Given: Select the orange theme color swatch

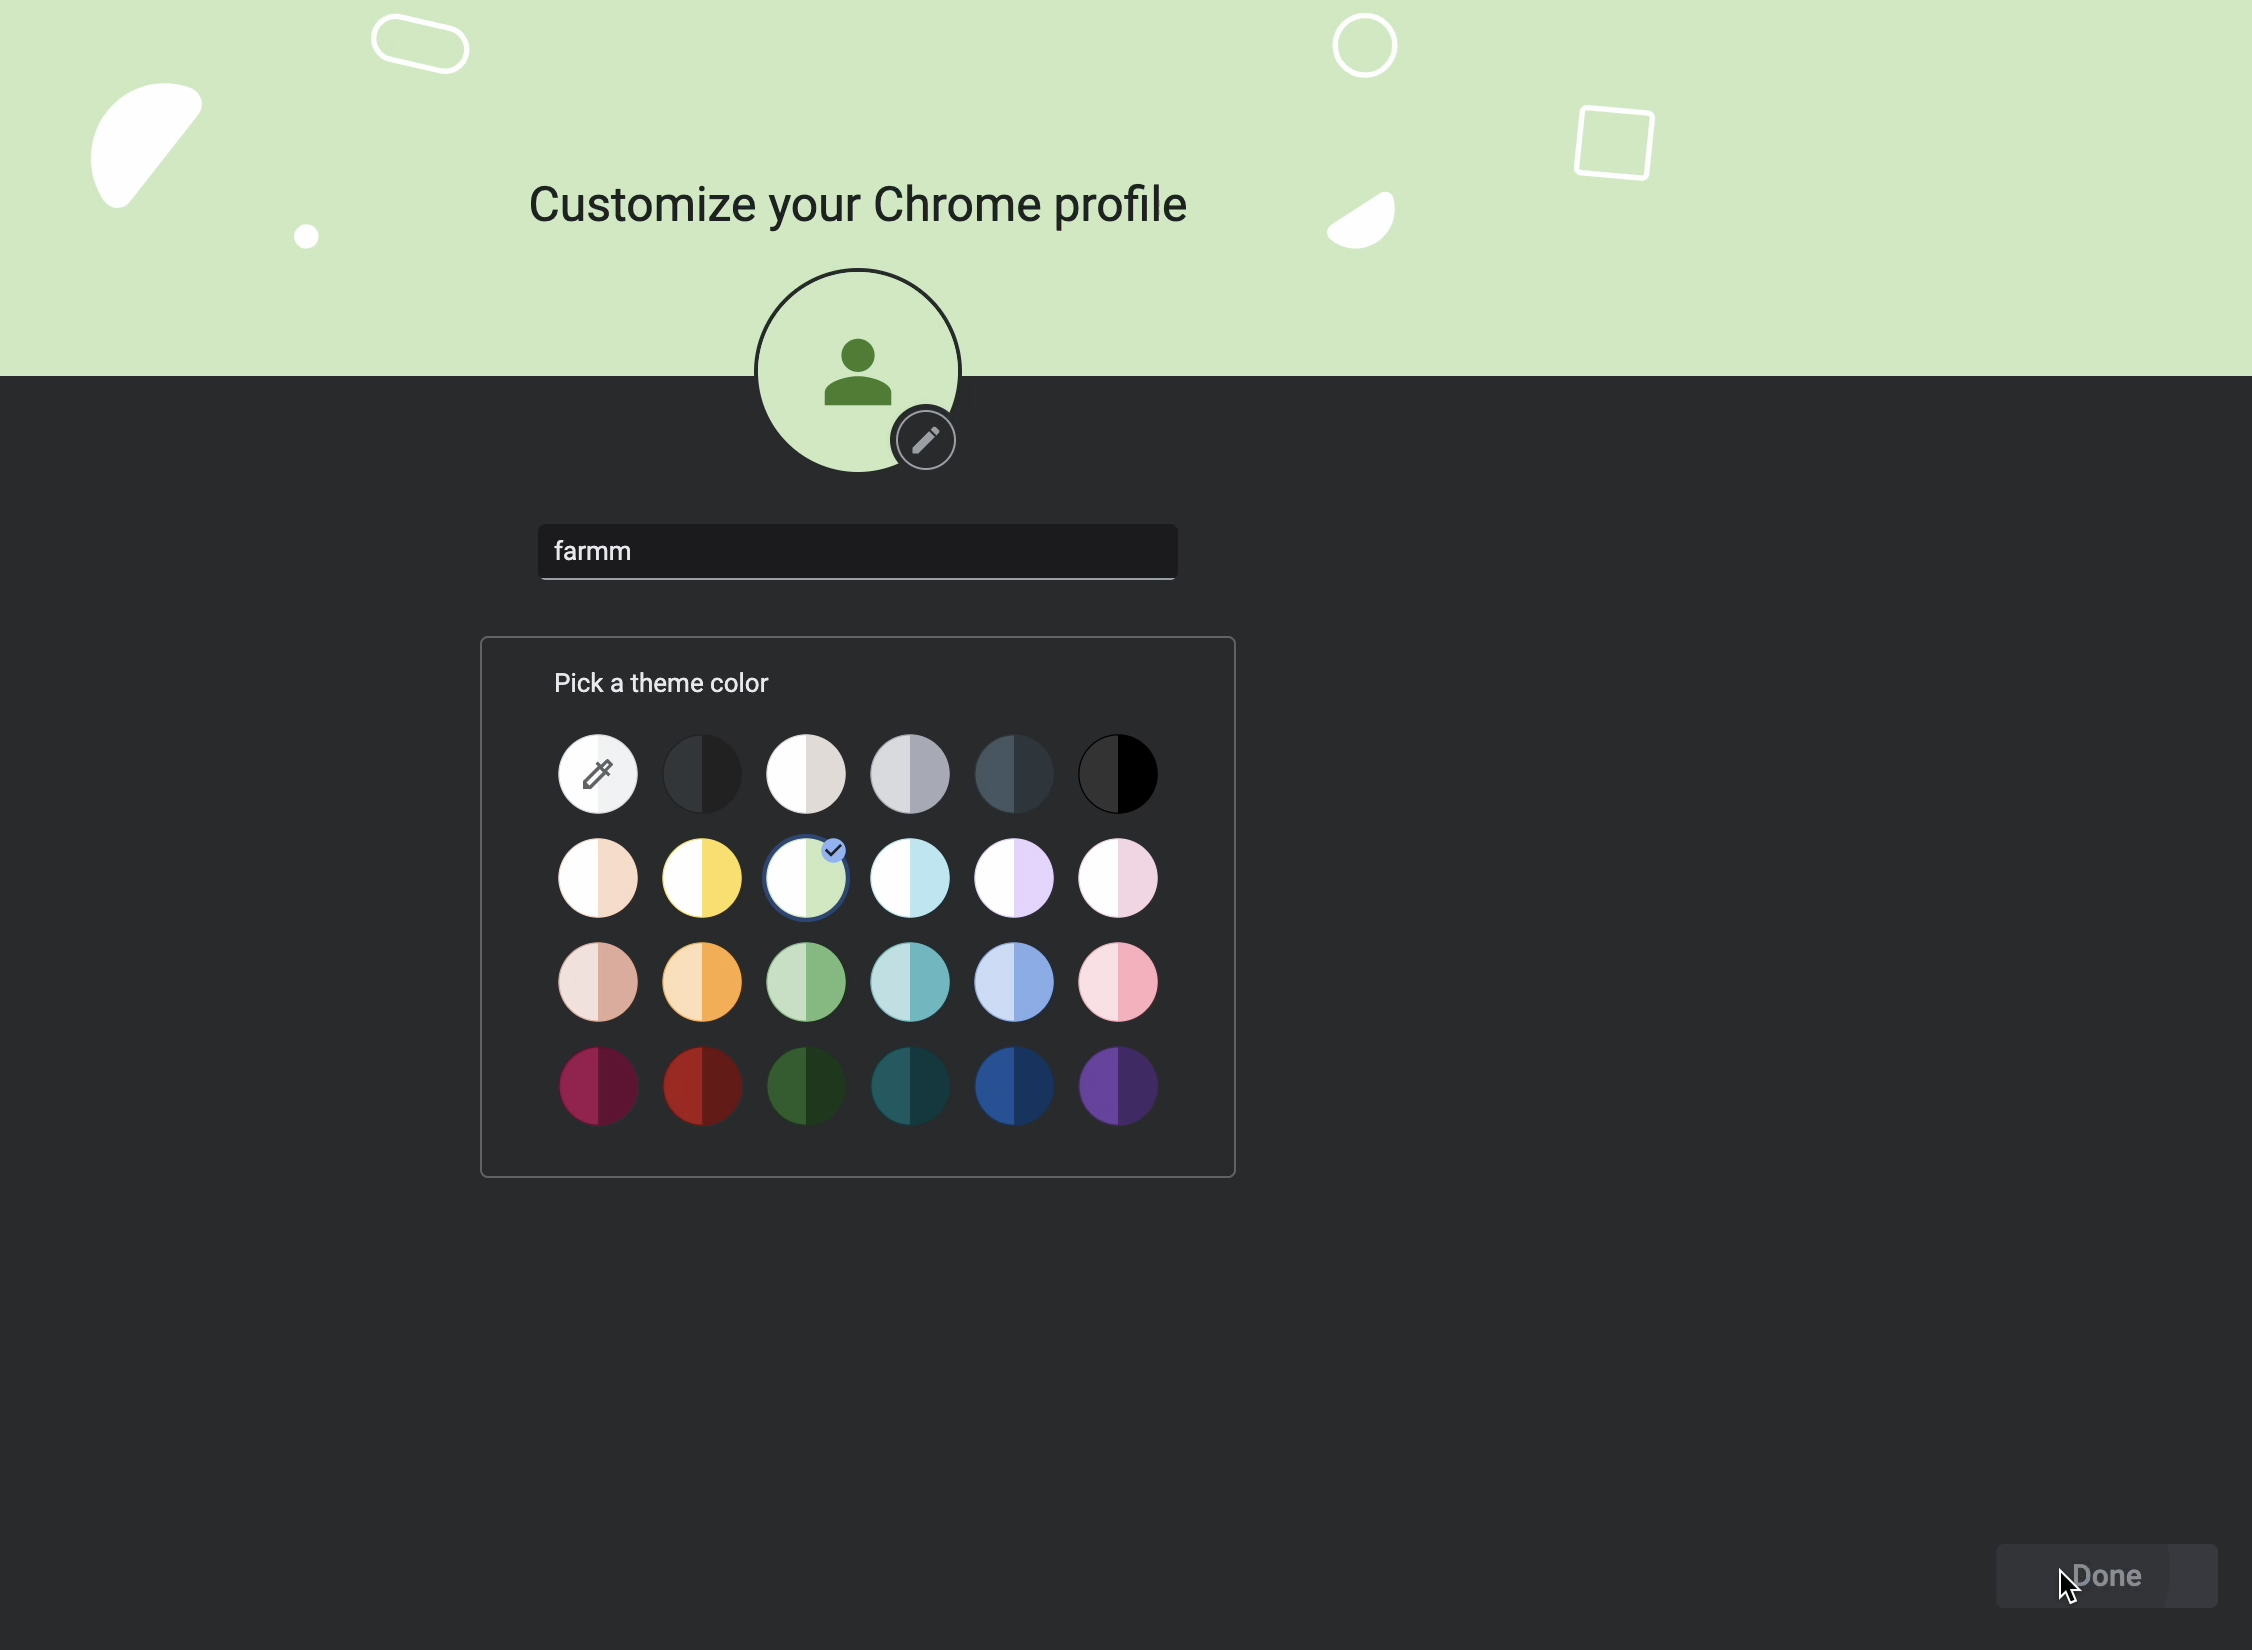Looking at the screenshot, I should point(703,982).
